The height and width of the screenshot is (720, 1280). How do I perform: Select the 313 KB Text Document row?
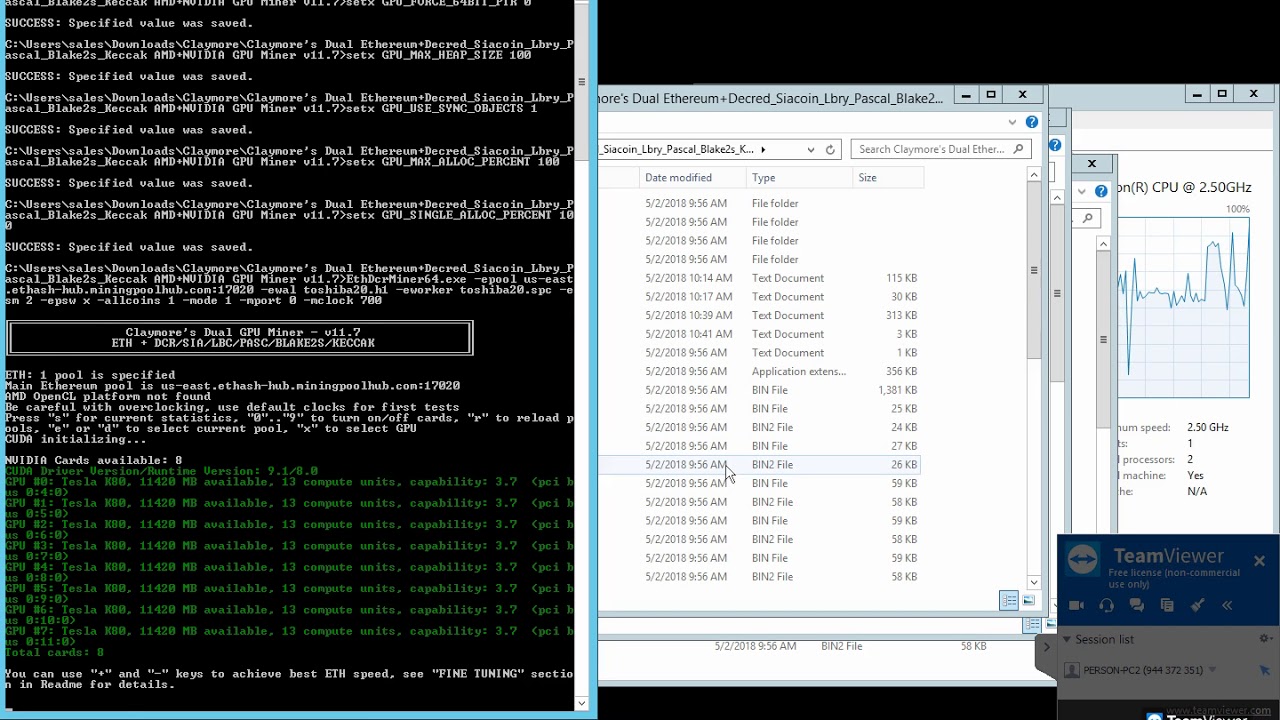760,316
